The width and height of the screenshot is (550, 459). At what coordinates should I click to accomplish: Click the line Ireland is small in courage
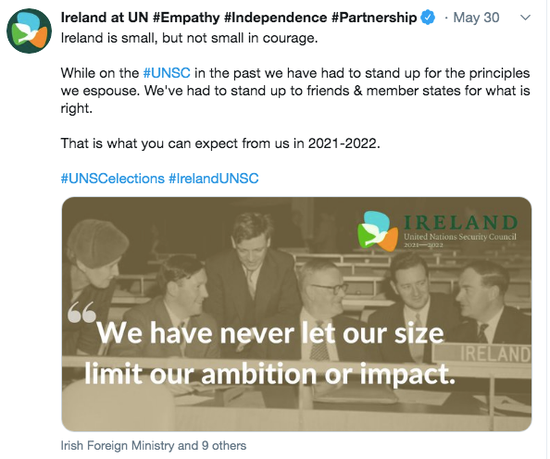189,38
